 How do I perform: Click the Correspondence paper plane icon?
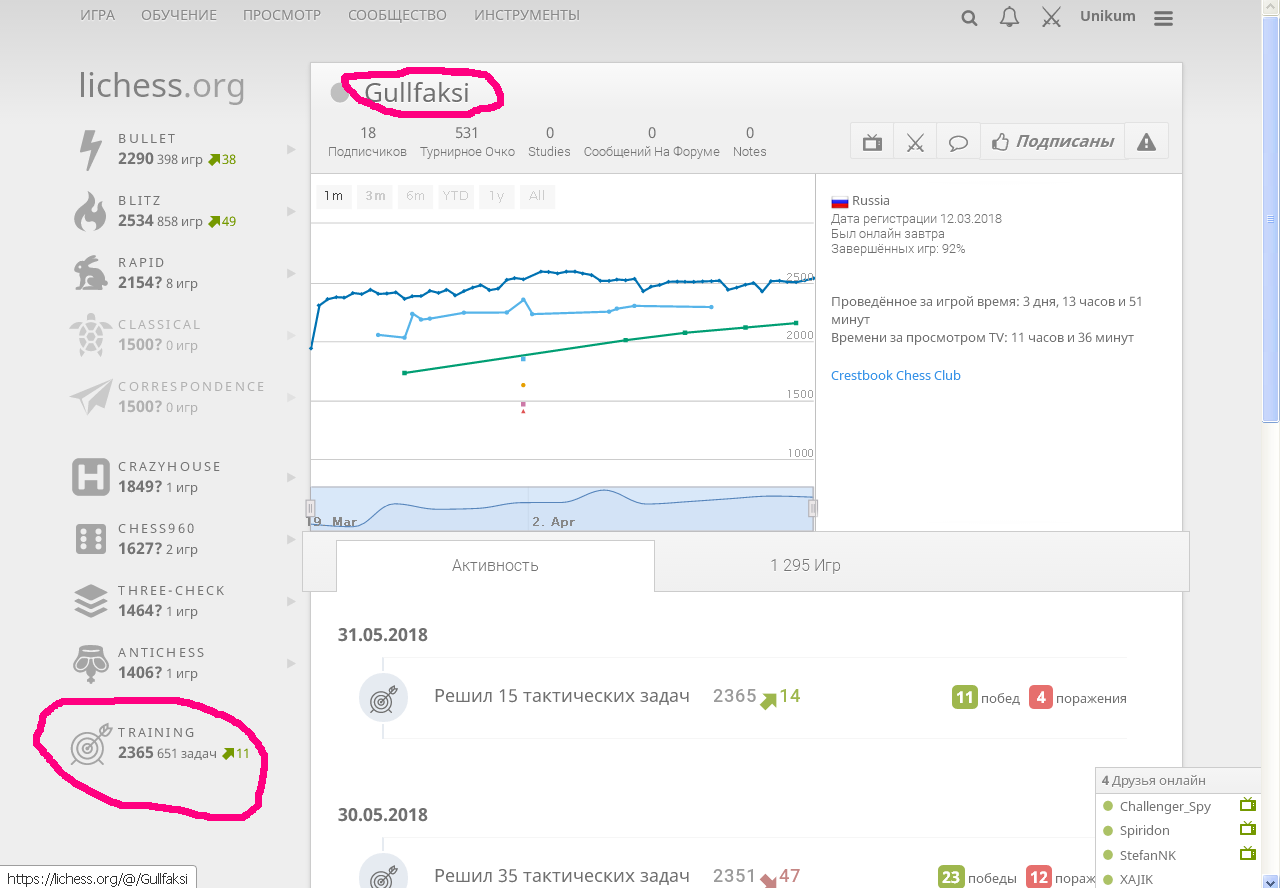[x=90, y=397]
